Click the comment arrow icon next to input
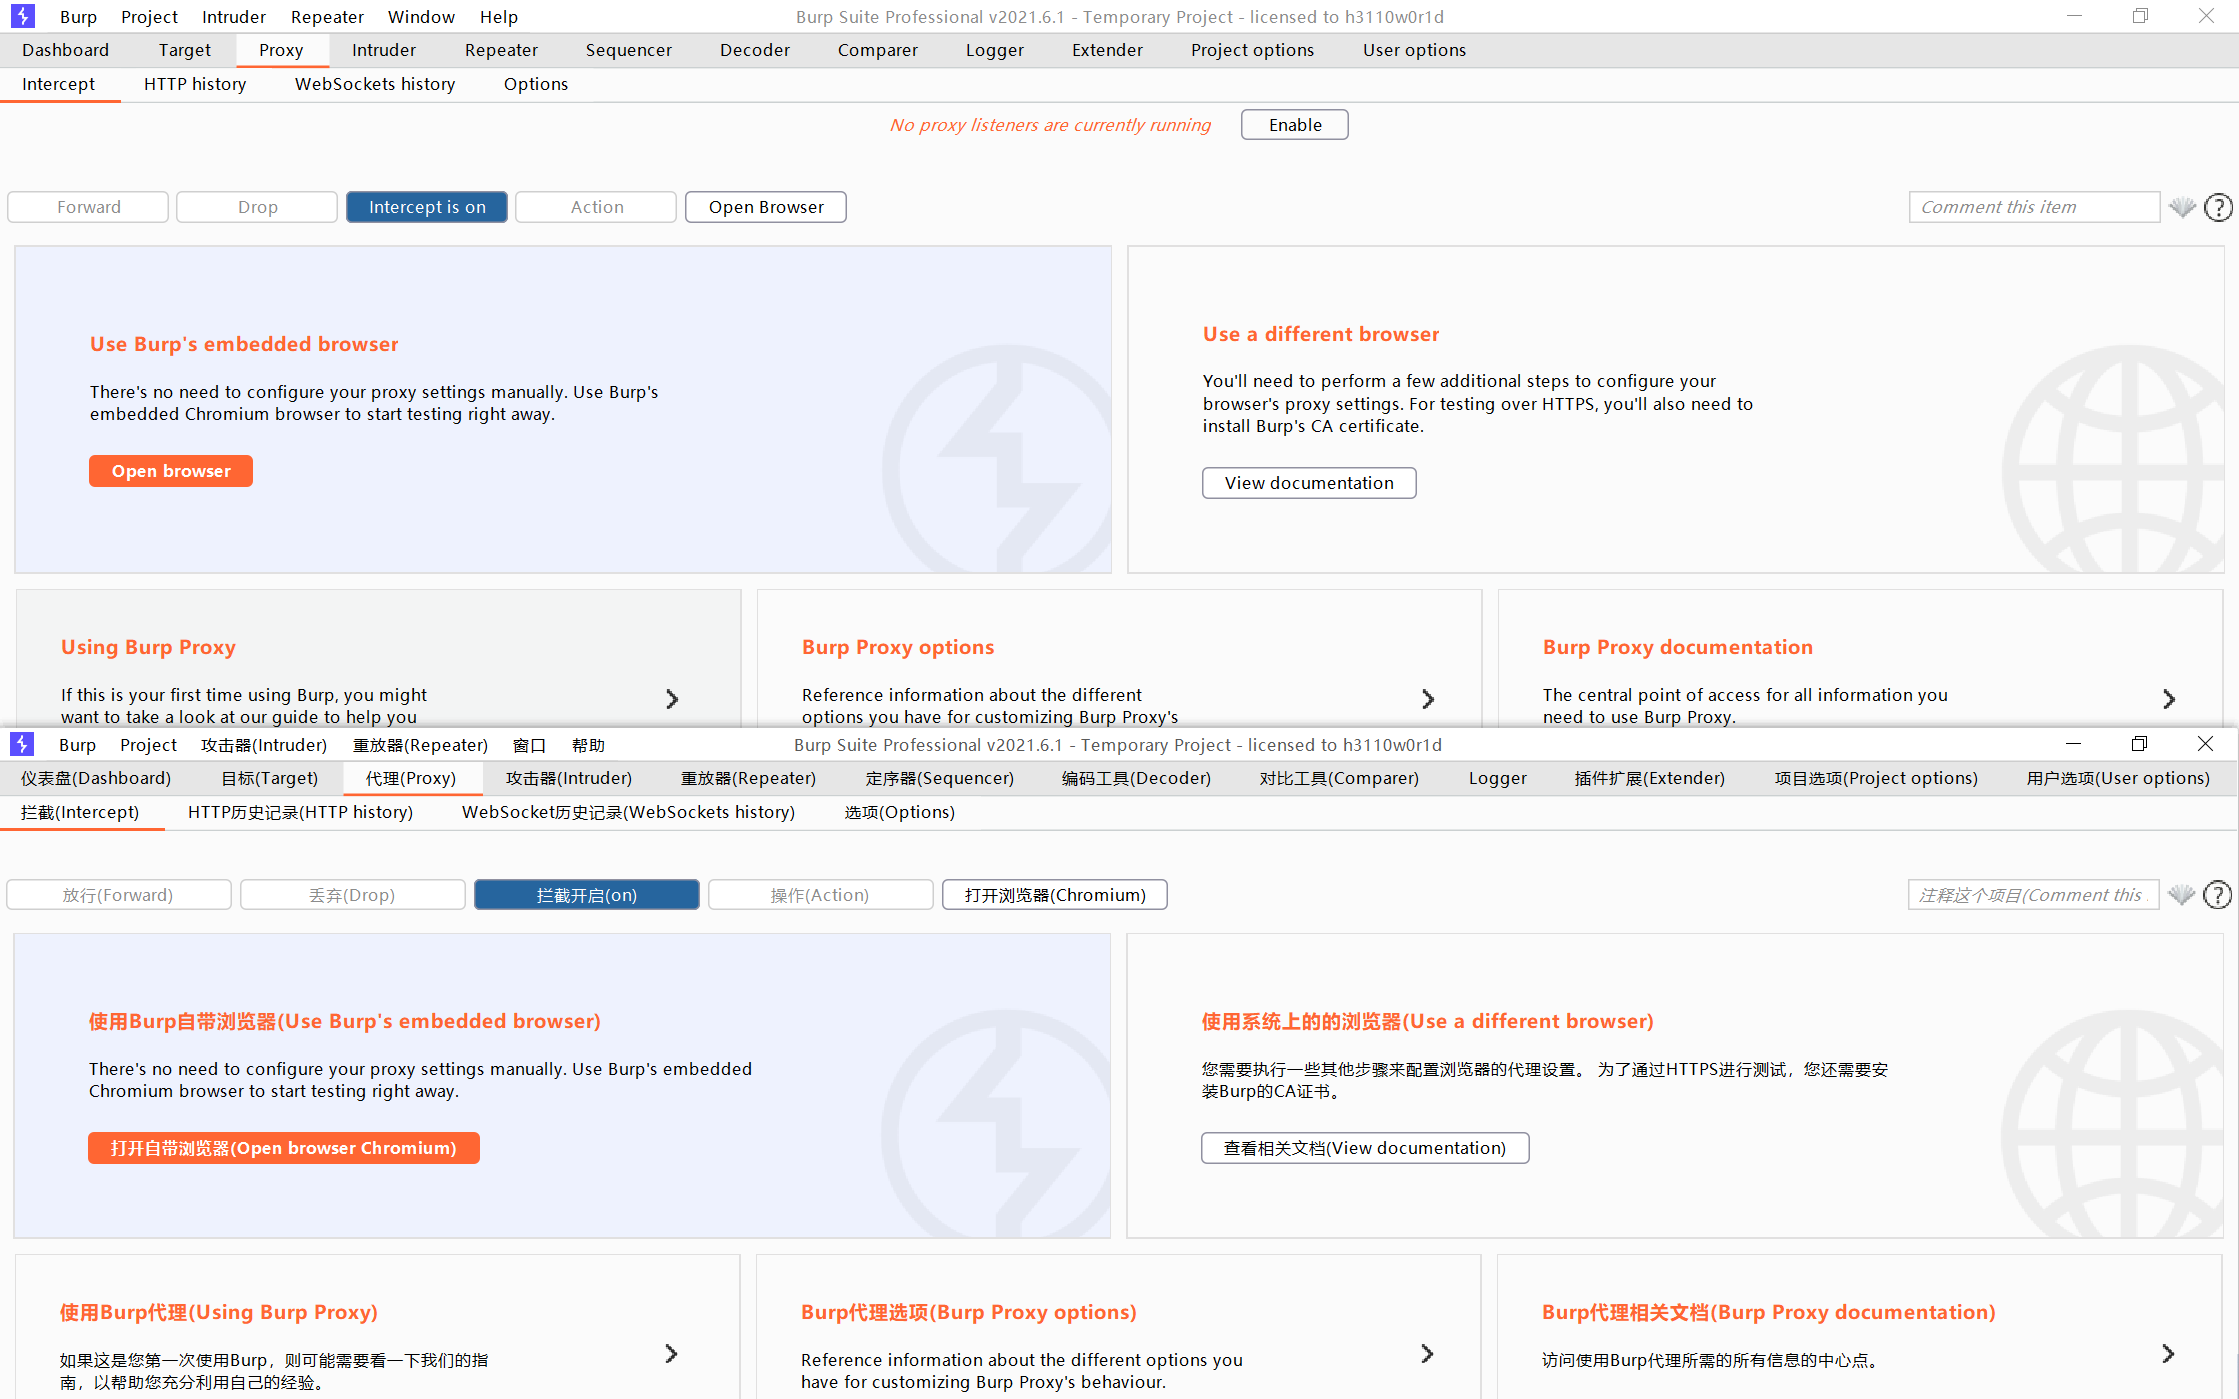Screen dimensions: 2239x1399 [2179, 206]
